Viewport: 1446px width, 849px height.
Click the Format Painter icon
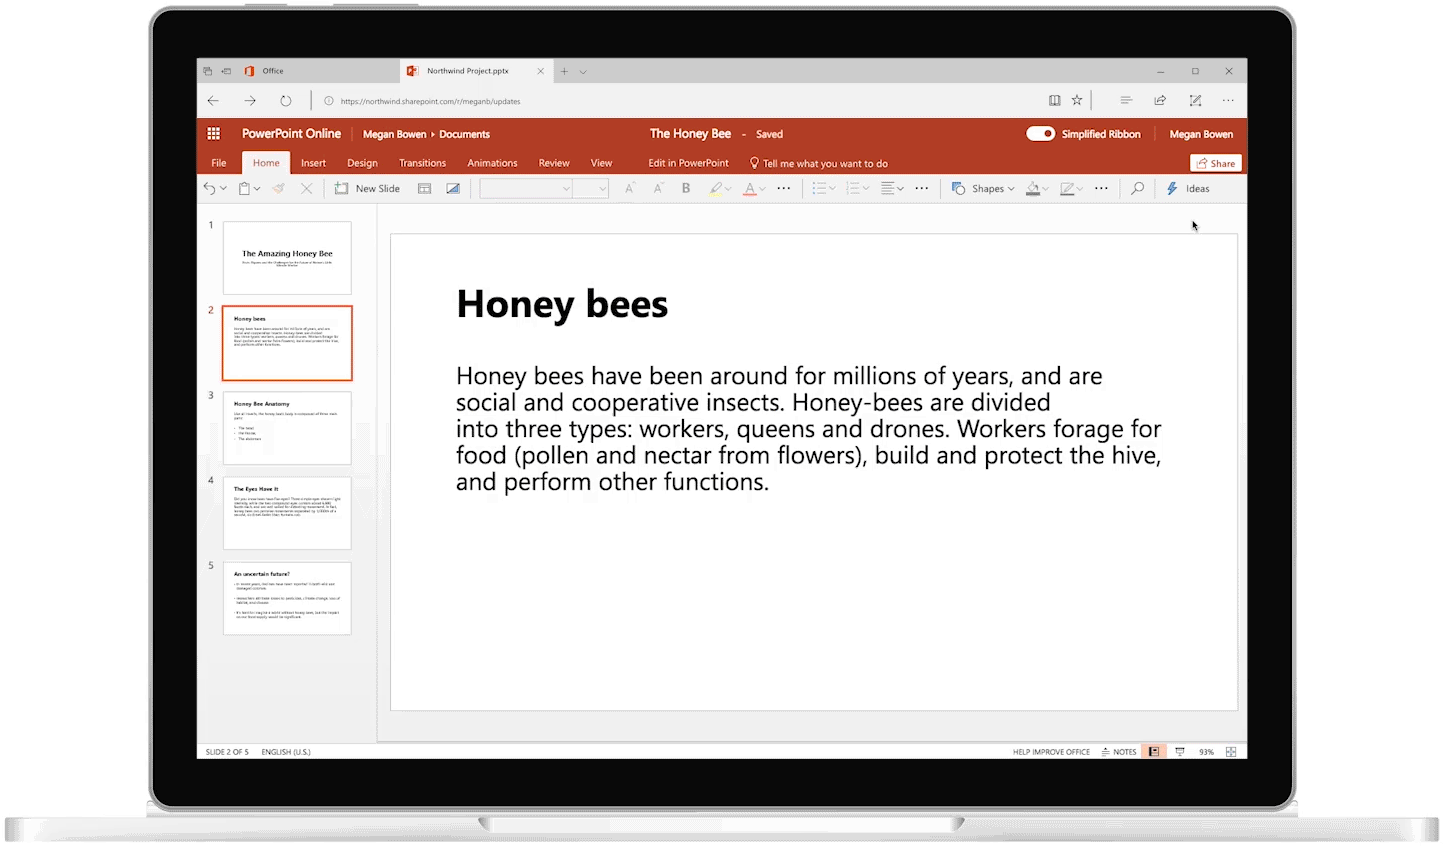279,189
